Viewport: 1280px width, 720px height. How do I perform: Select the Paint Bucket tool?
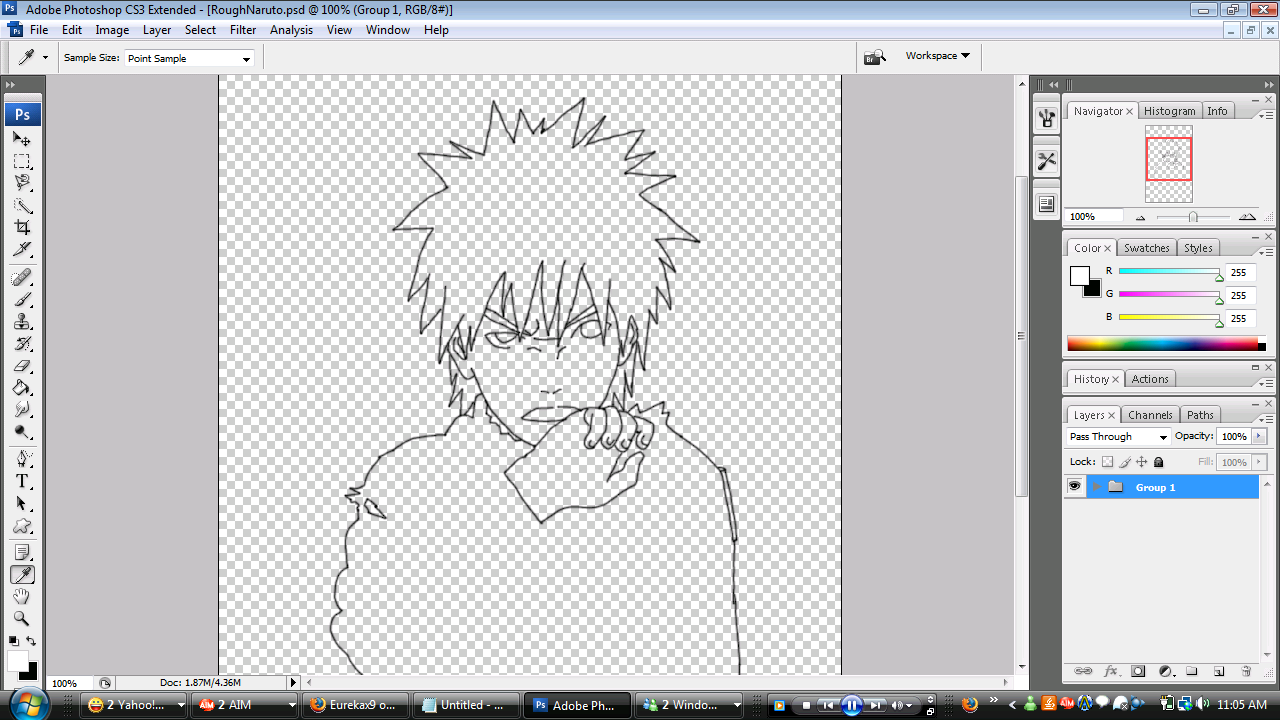(x=22, y=388)
